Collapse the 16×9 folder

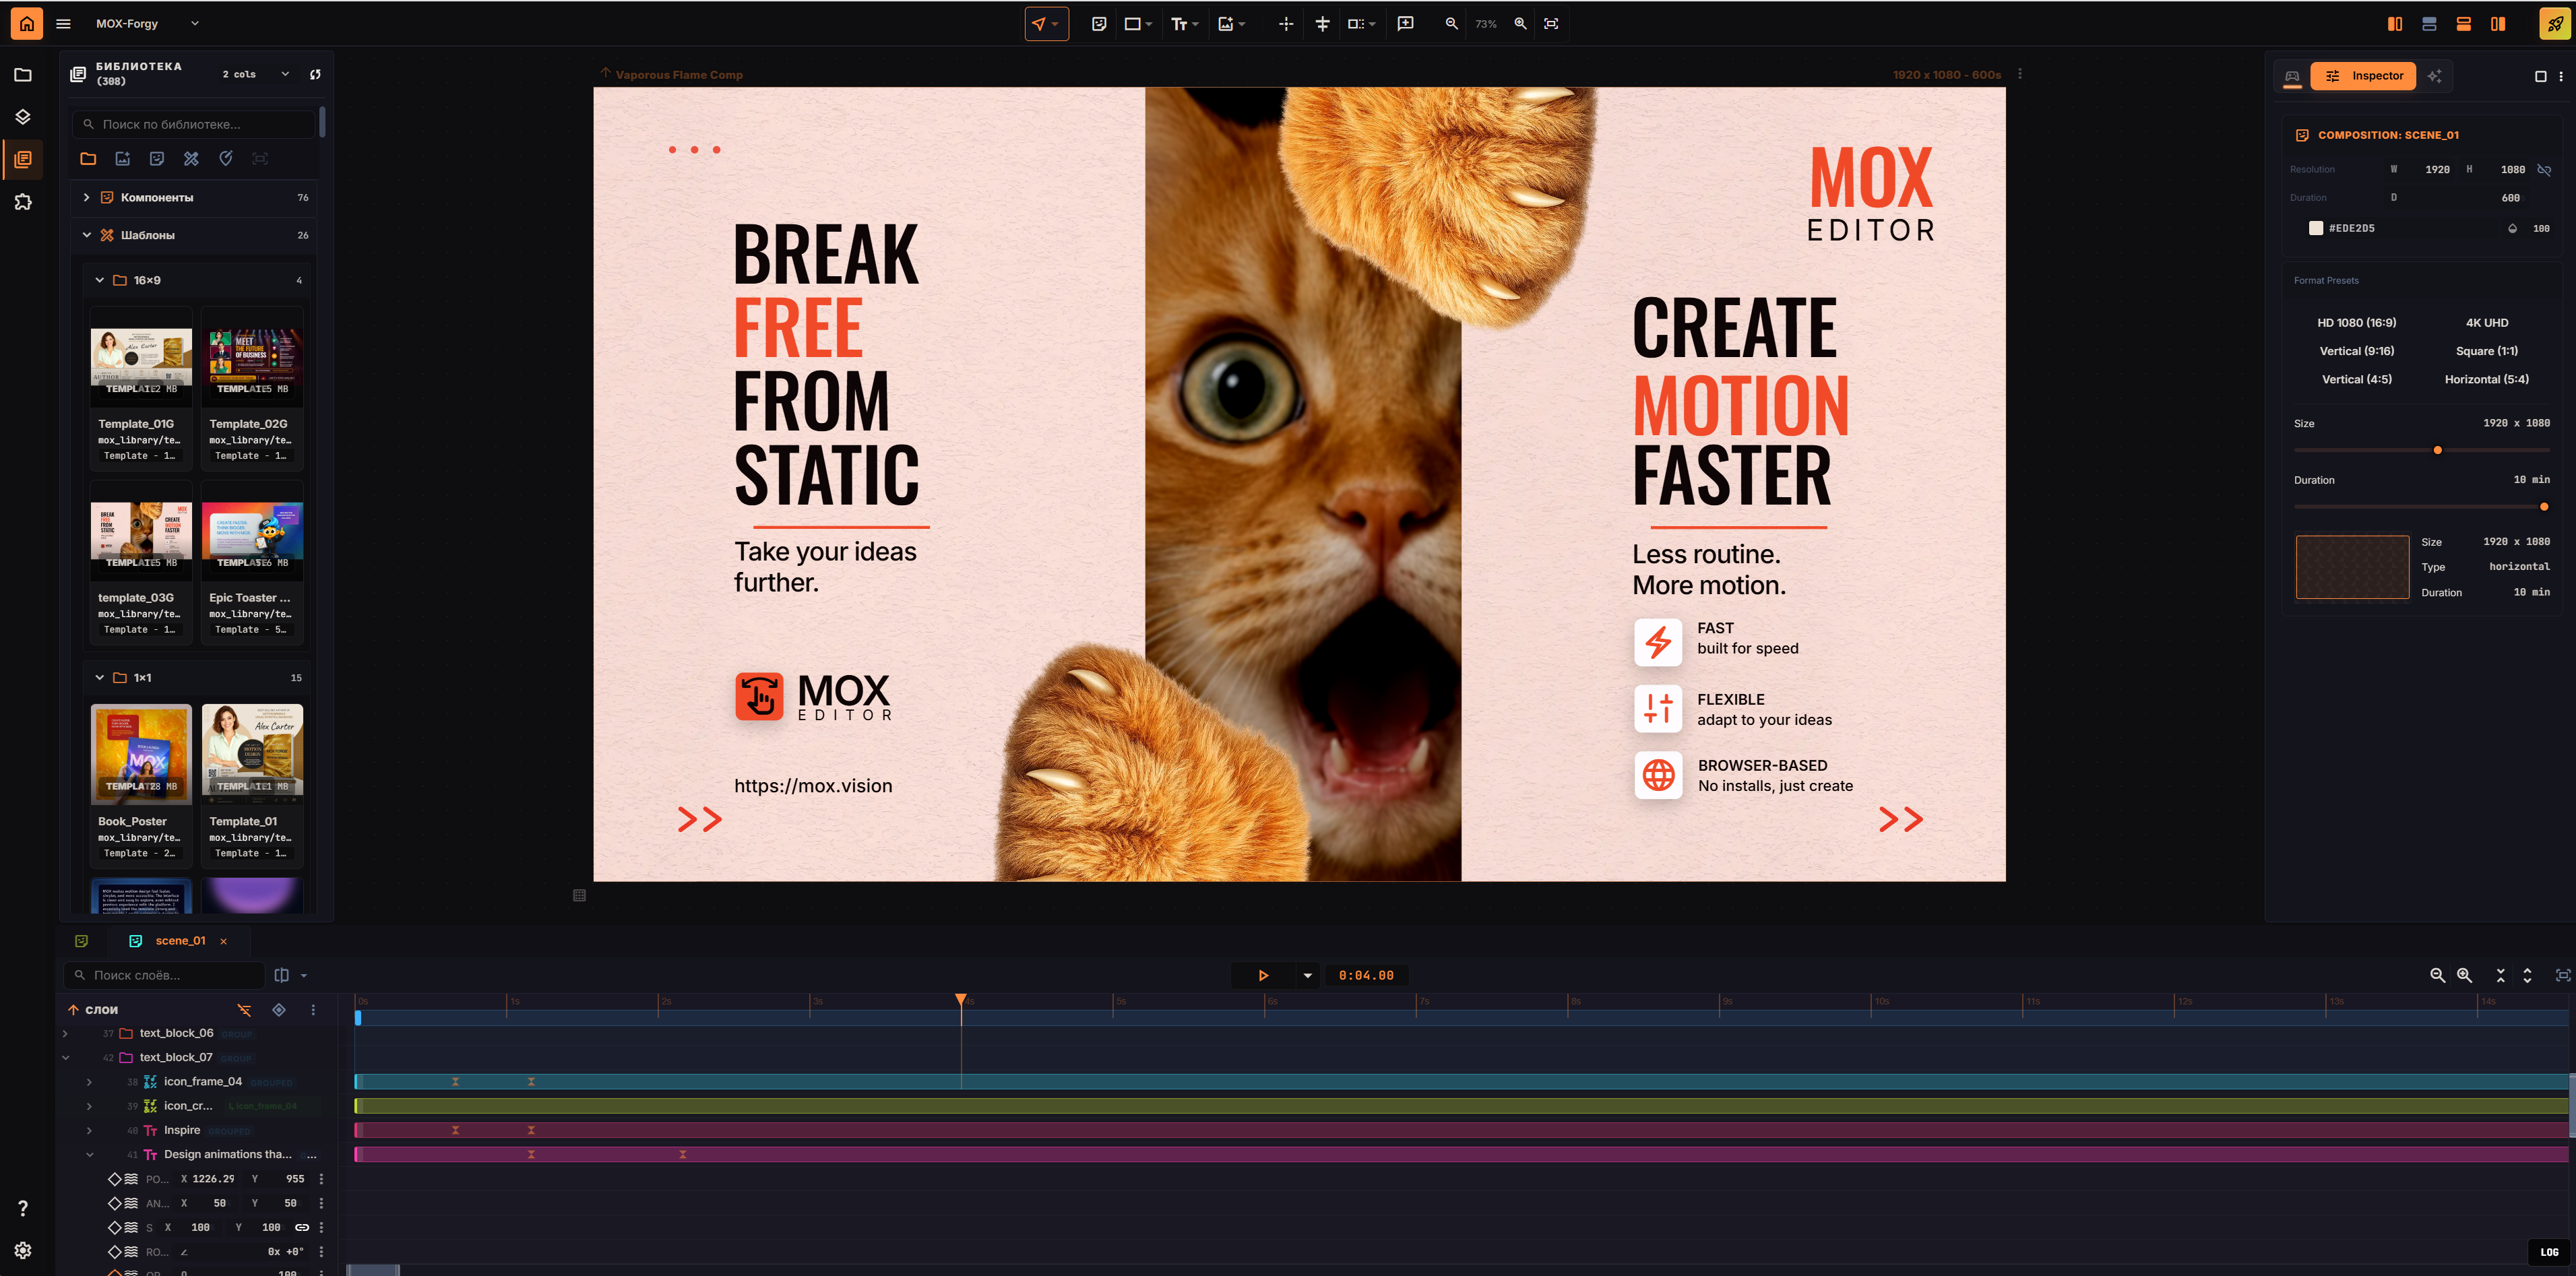(x=99, y=280)
